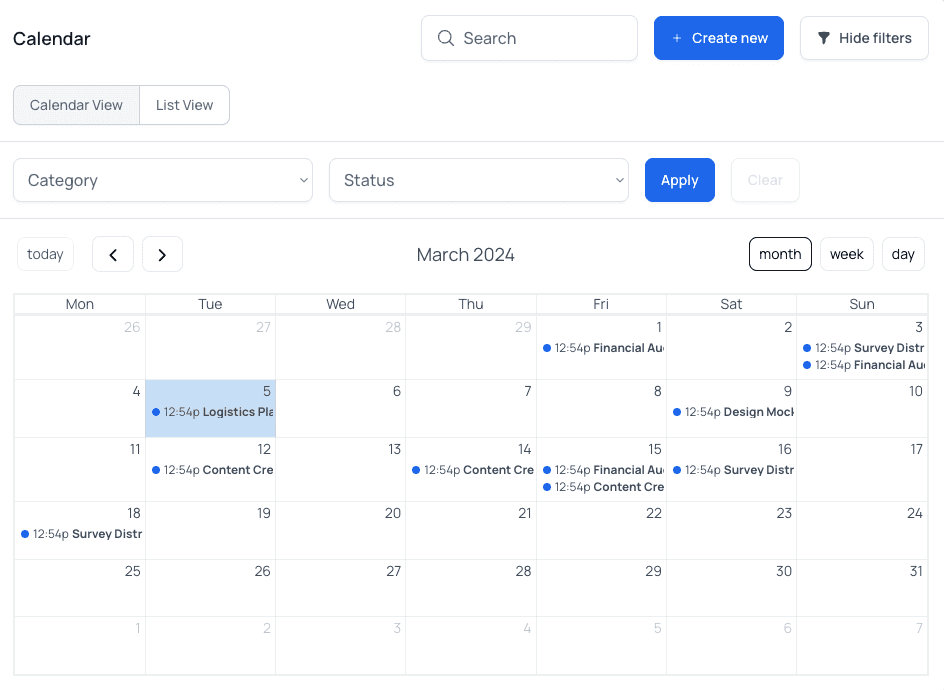The height and width of the screenshot is (690, 944).
Task: Click the blue dot of Logistics event on March 5
Action: [x=156, y=412]
